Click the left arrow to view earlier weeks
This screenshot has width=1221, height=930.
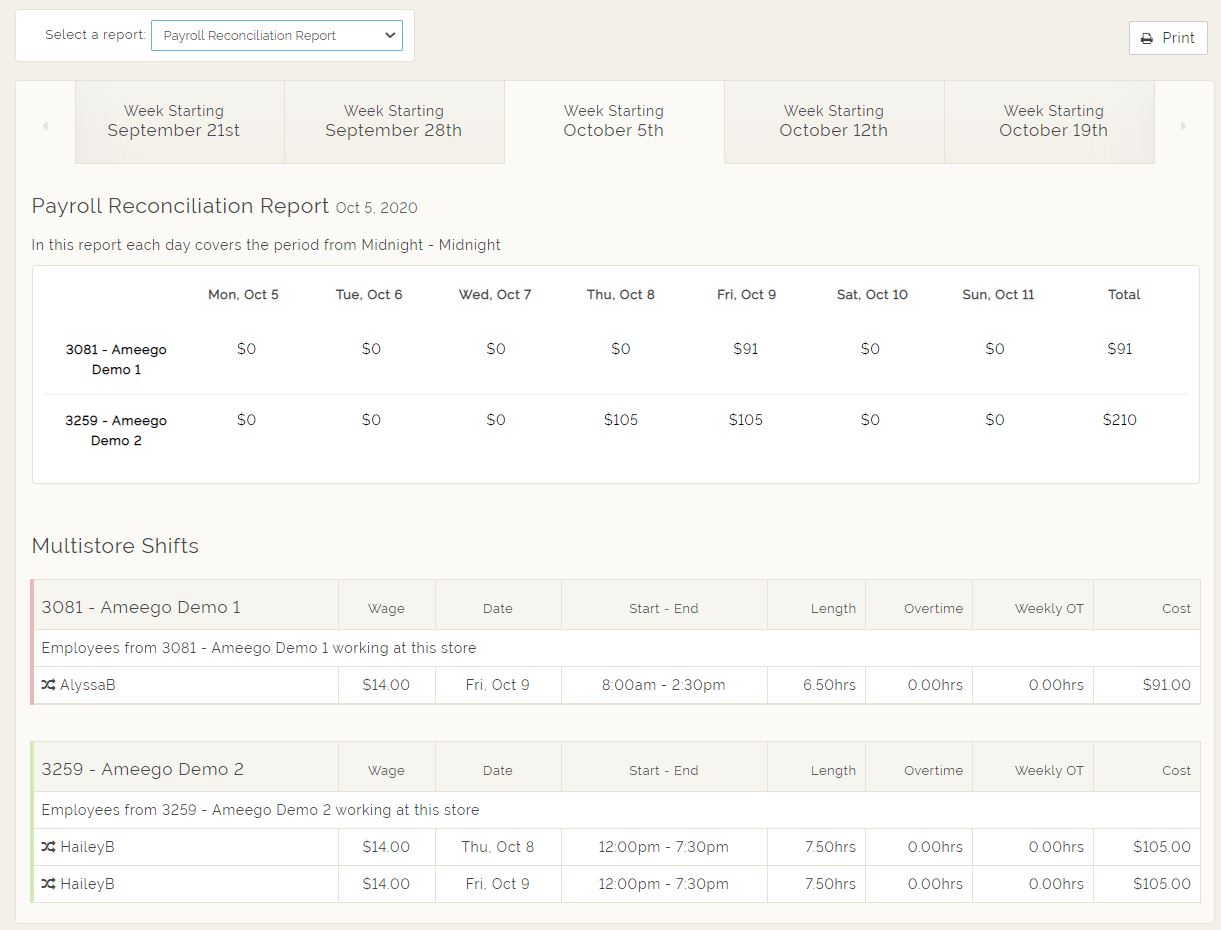[44, 124]
